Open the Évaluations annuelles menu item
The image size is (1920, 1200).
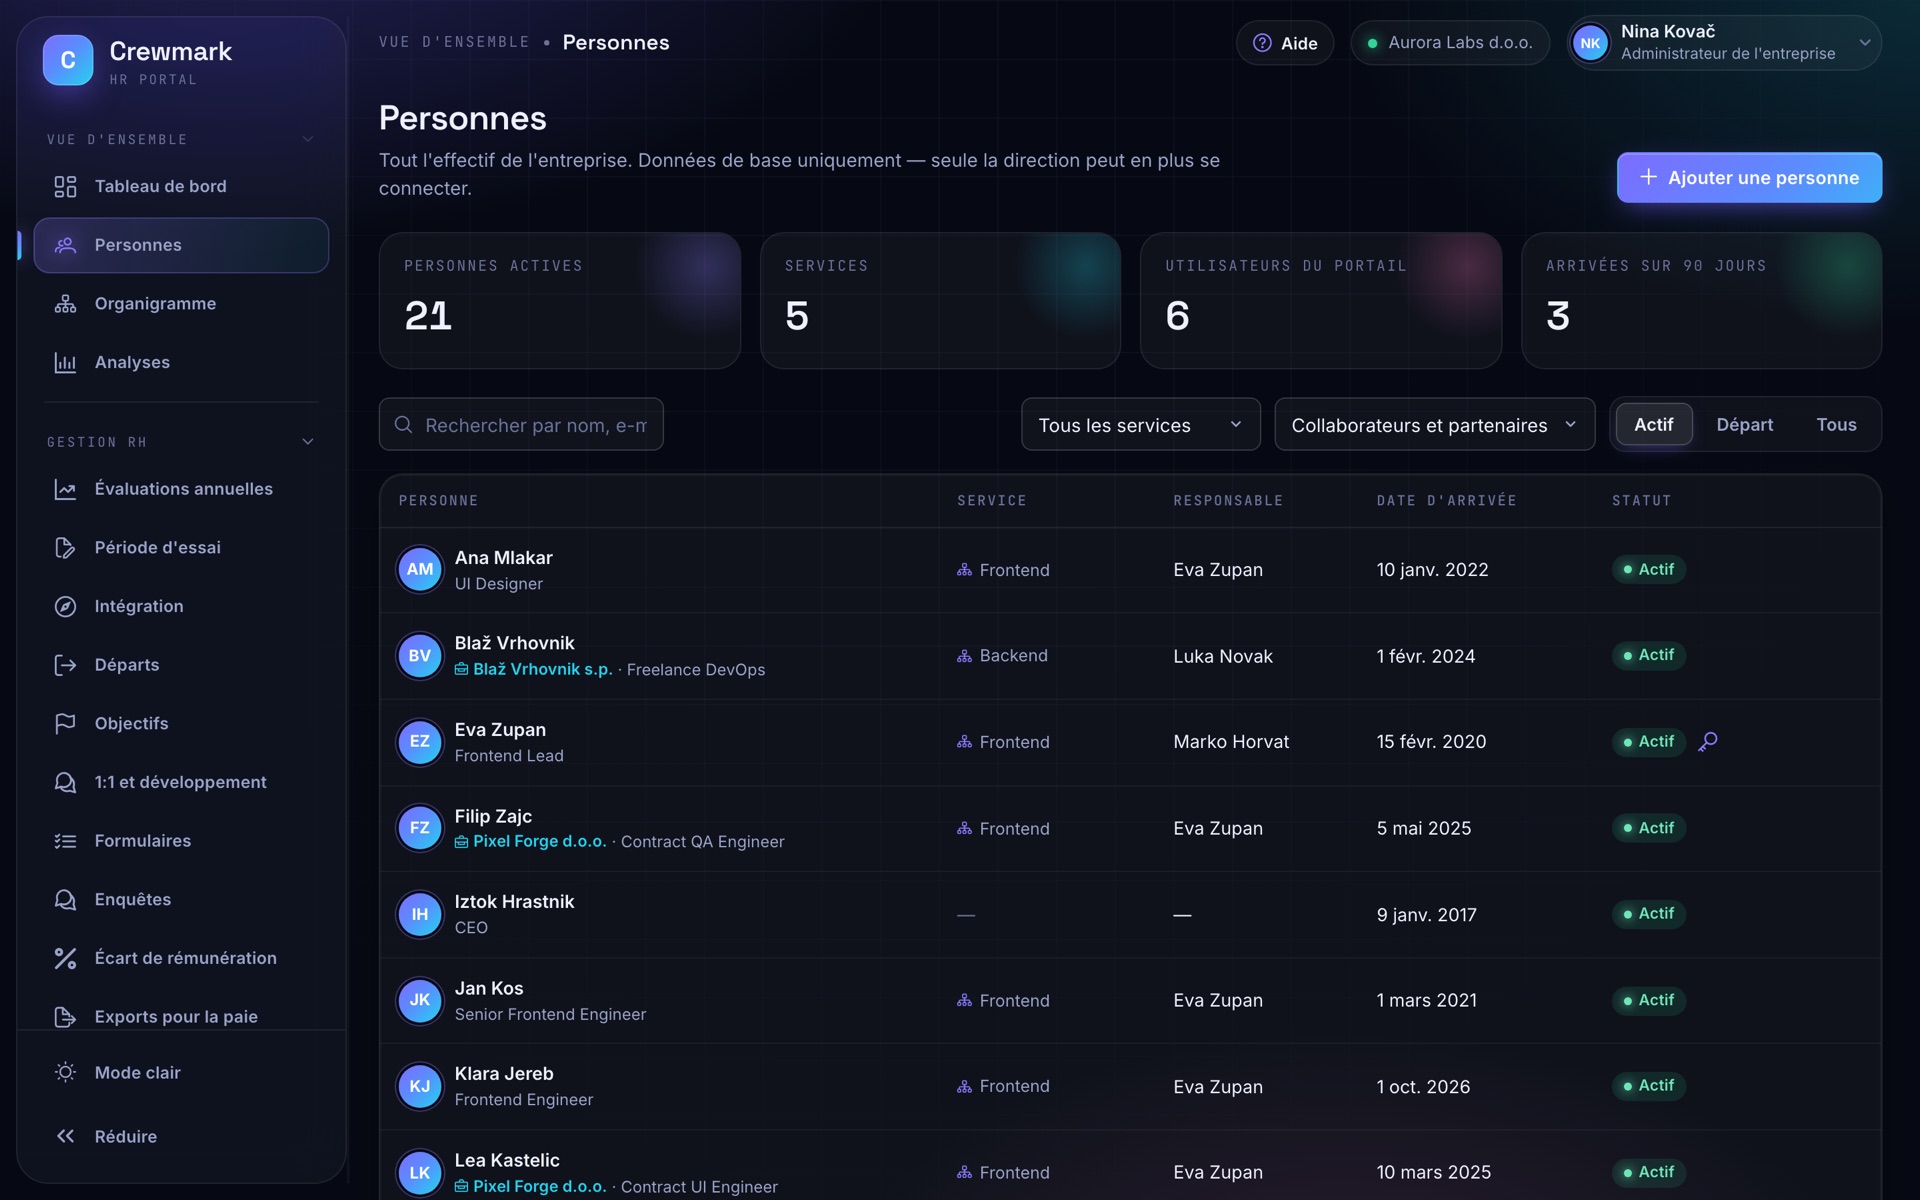(x=181, y=489)
